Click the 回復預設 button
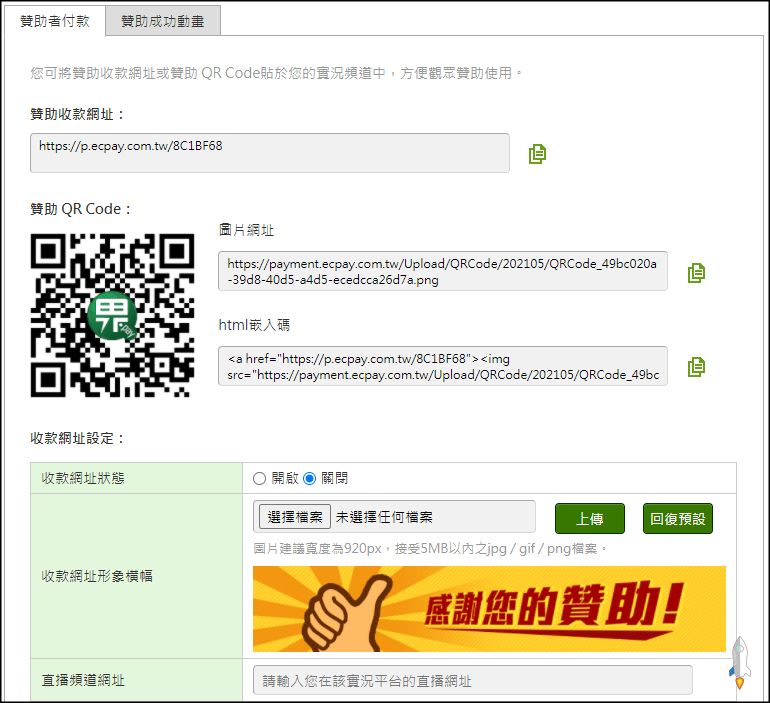This screenshot has height=703, width=770. (x=678, y=518)
